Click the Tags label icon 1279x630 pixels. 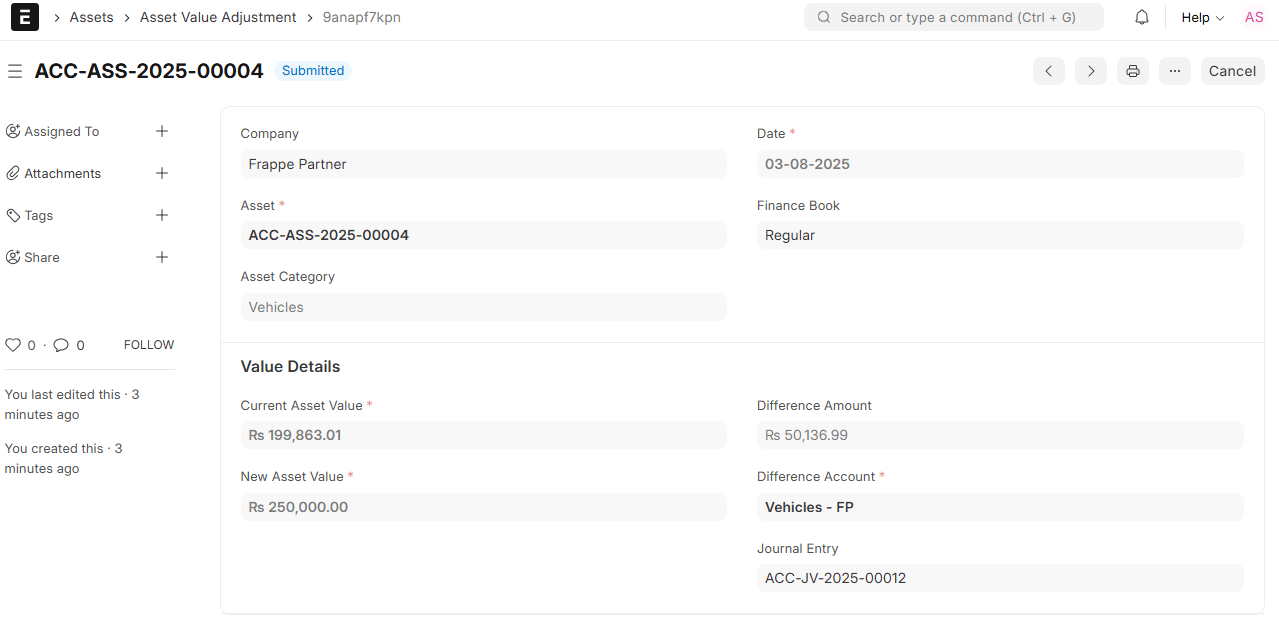click(x=13, y=215)
